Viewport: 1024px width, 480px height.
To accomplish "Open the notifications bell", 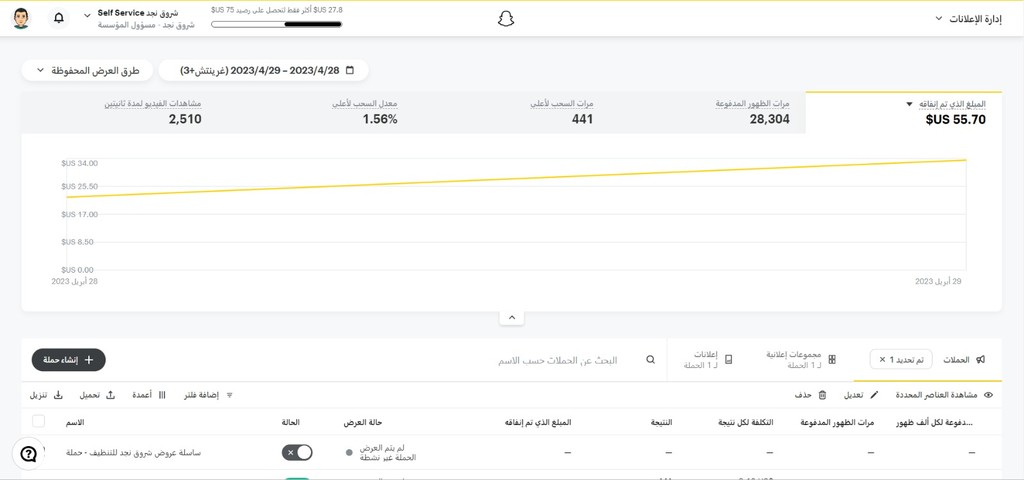I will [x=59, y=18].
